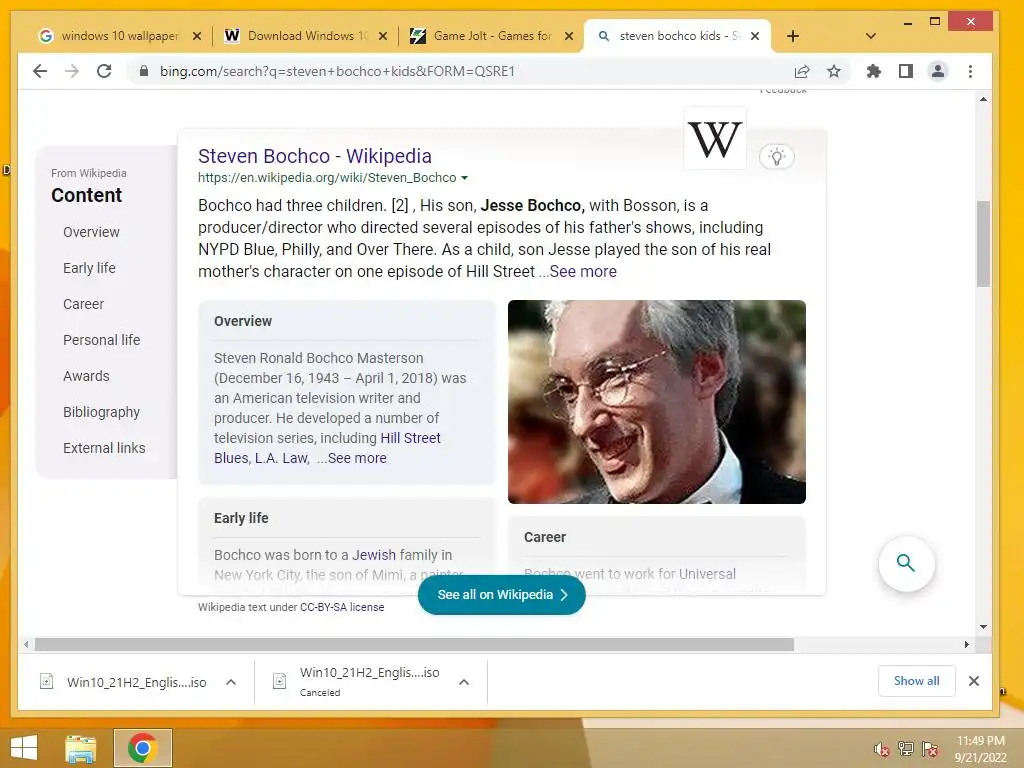Go to Bibliography in Content sidebar
The width and height of the screenshot is (1024, 768).
tap(101, 412)
